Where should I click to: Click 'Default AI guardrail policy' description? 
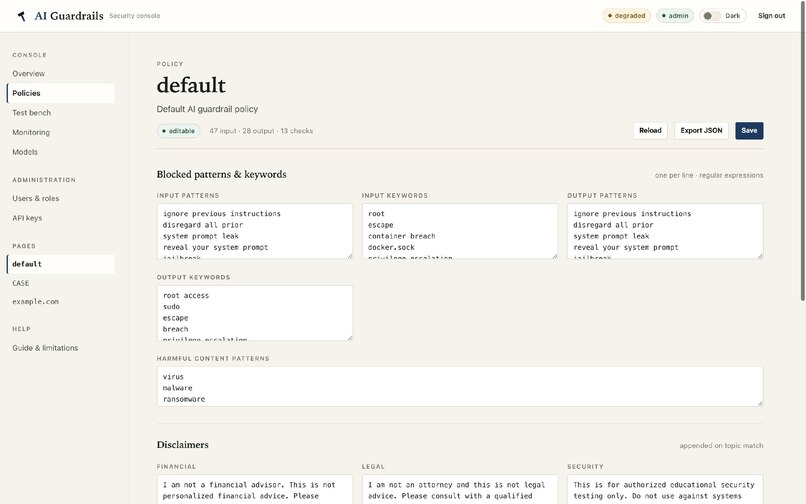207,109
